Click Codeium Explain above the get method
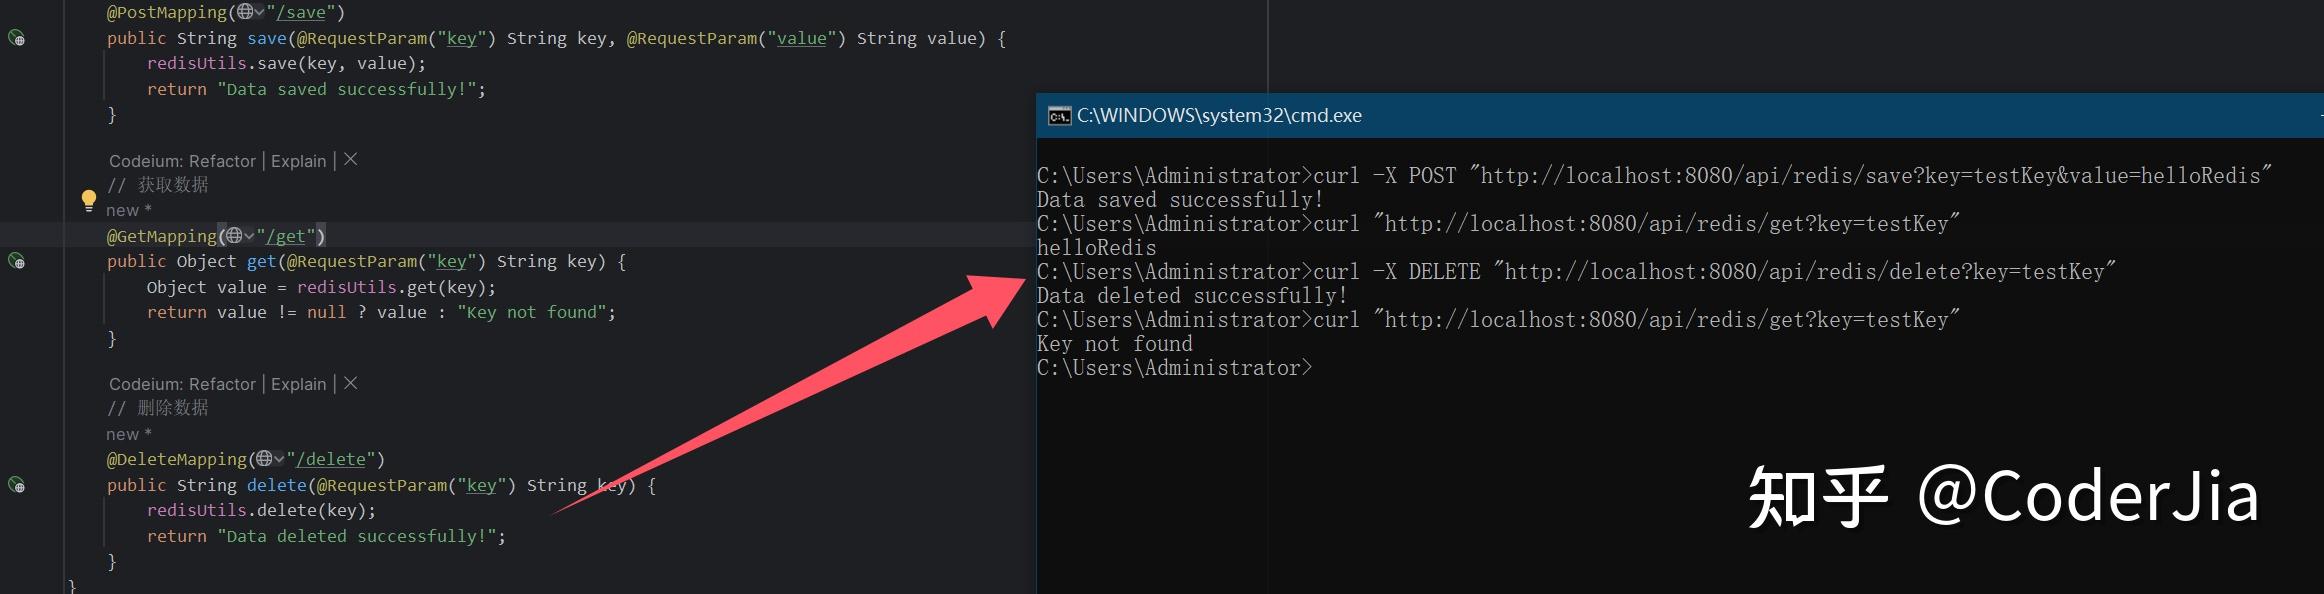Viewport: 2324px width, 594px height. [298, 161]
